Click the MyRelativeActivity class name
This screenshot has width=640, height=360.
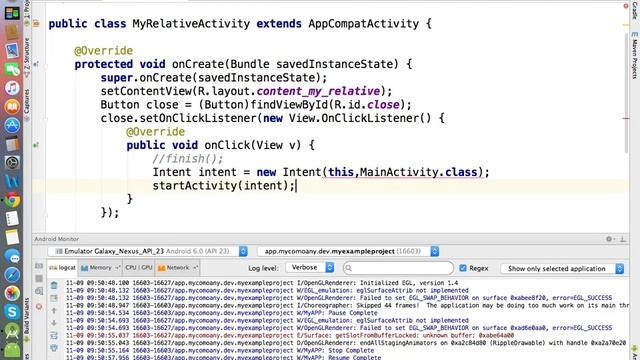coord(191,24)
